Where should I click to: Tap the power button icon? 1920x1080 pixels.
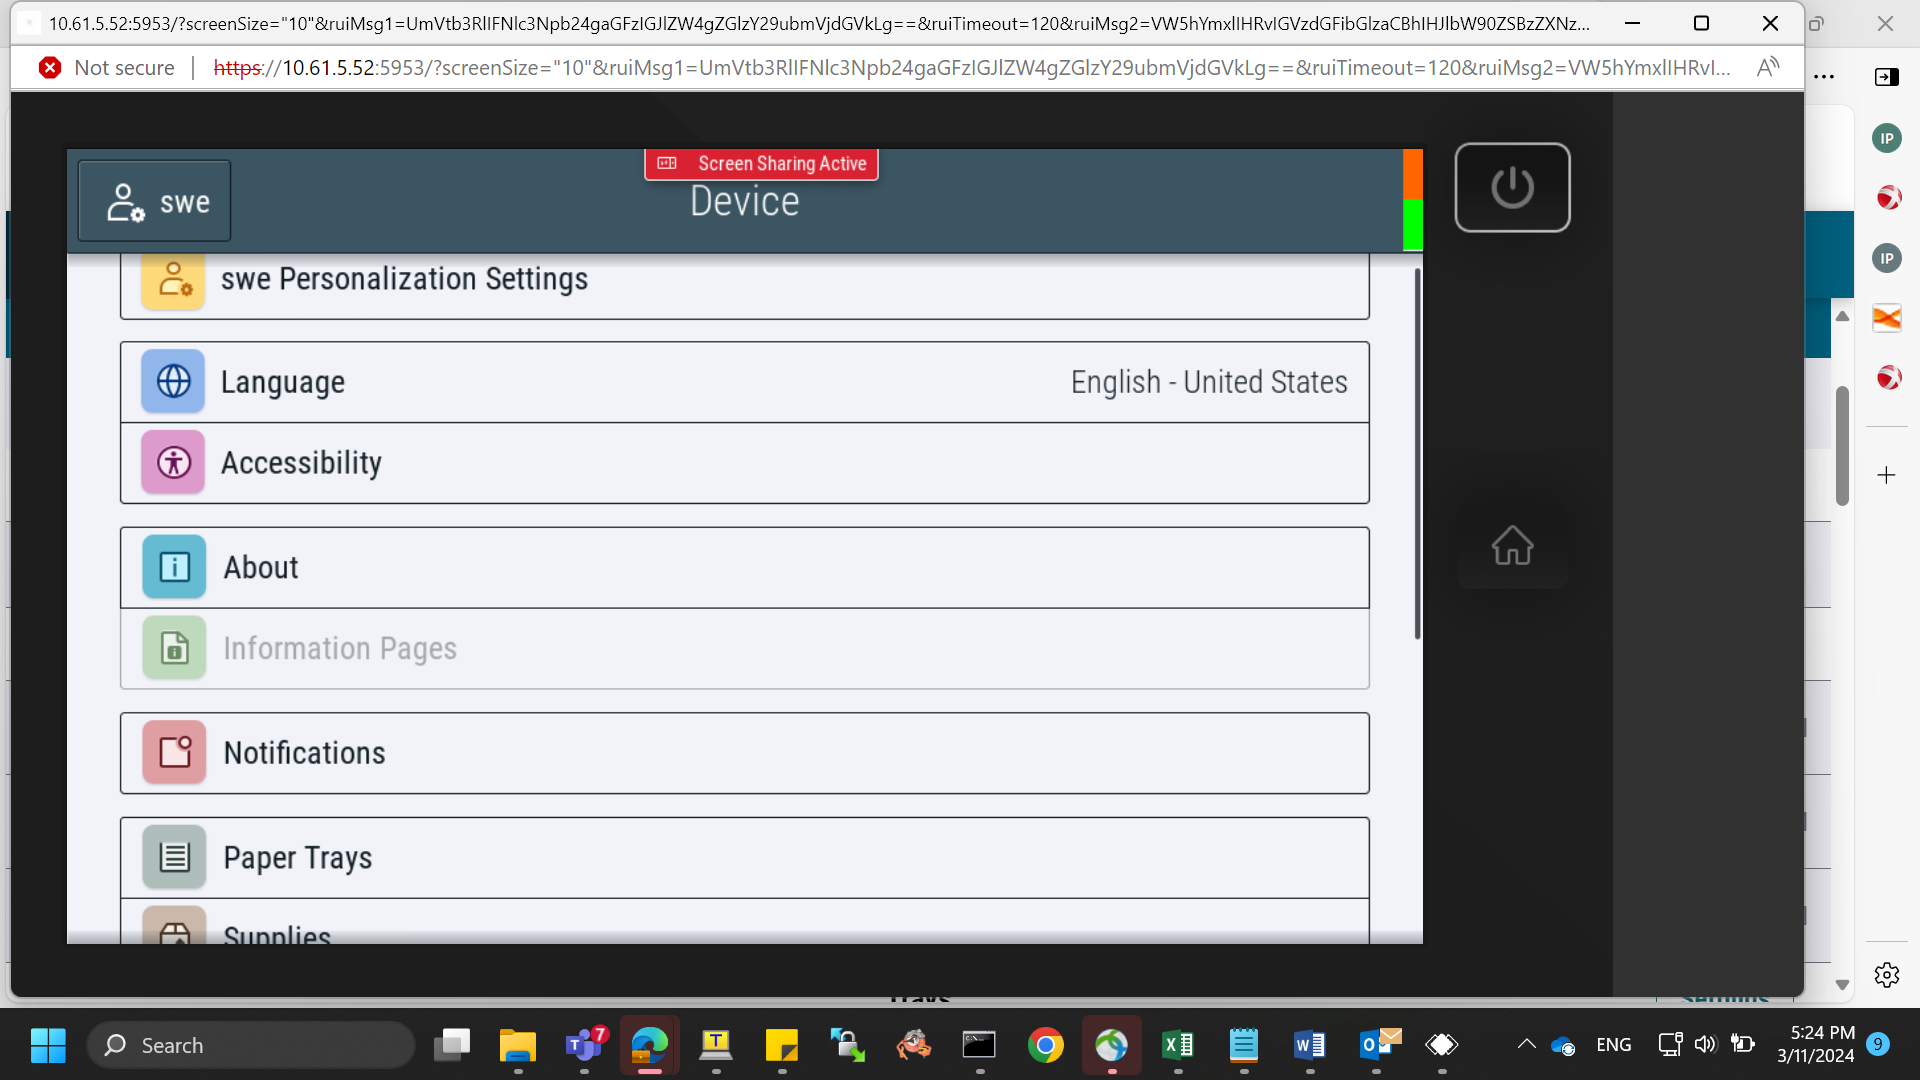(x=1512, y=187)
